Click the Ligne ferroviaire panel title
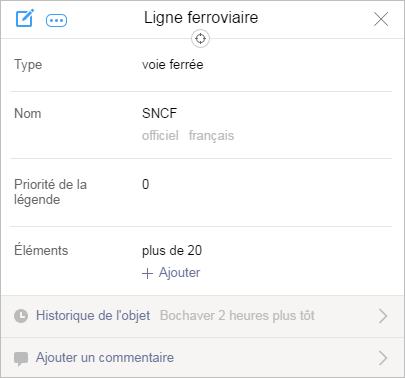 [201, 18]
